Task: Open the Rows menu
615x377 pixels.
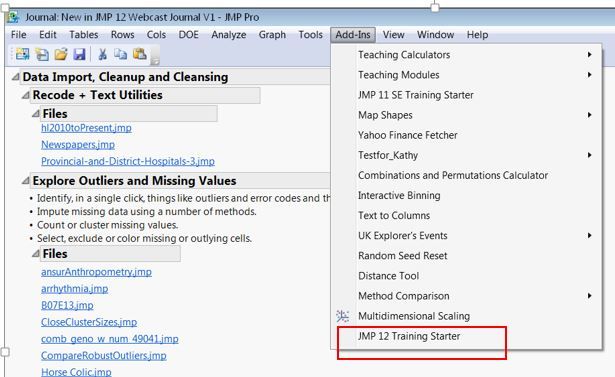Action: coord(122,35)
